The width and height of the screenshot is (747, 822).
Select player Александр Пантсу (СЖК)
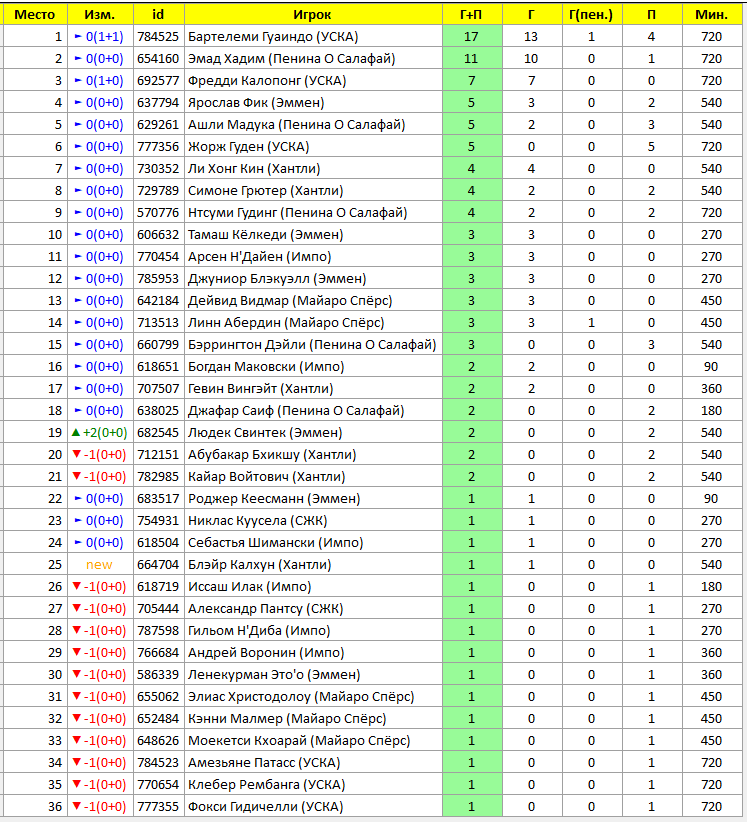point(266,609)
